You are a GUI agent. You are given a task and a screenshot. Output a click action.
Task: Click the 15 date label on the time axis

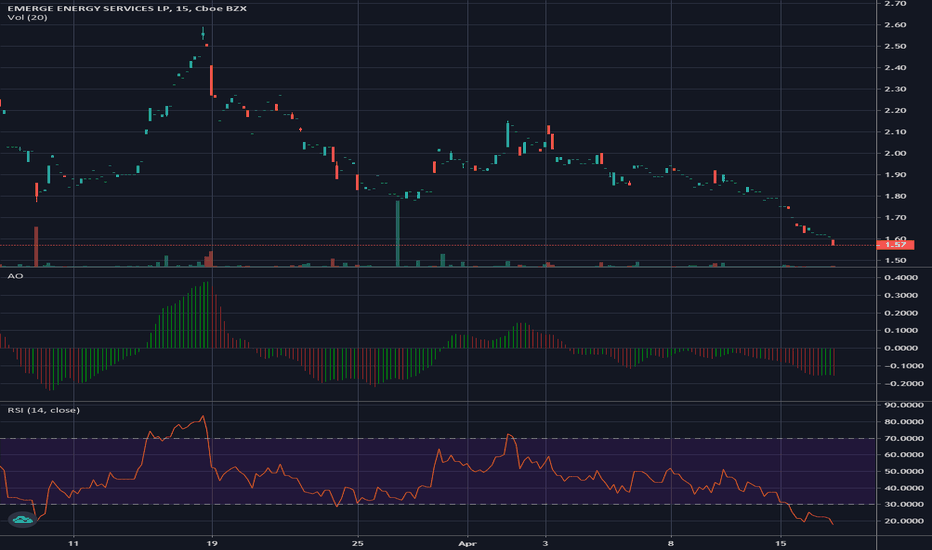[781, 543]
